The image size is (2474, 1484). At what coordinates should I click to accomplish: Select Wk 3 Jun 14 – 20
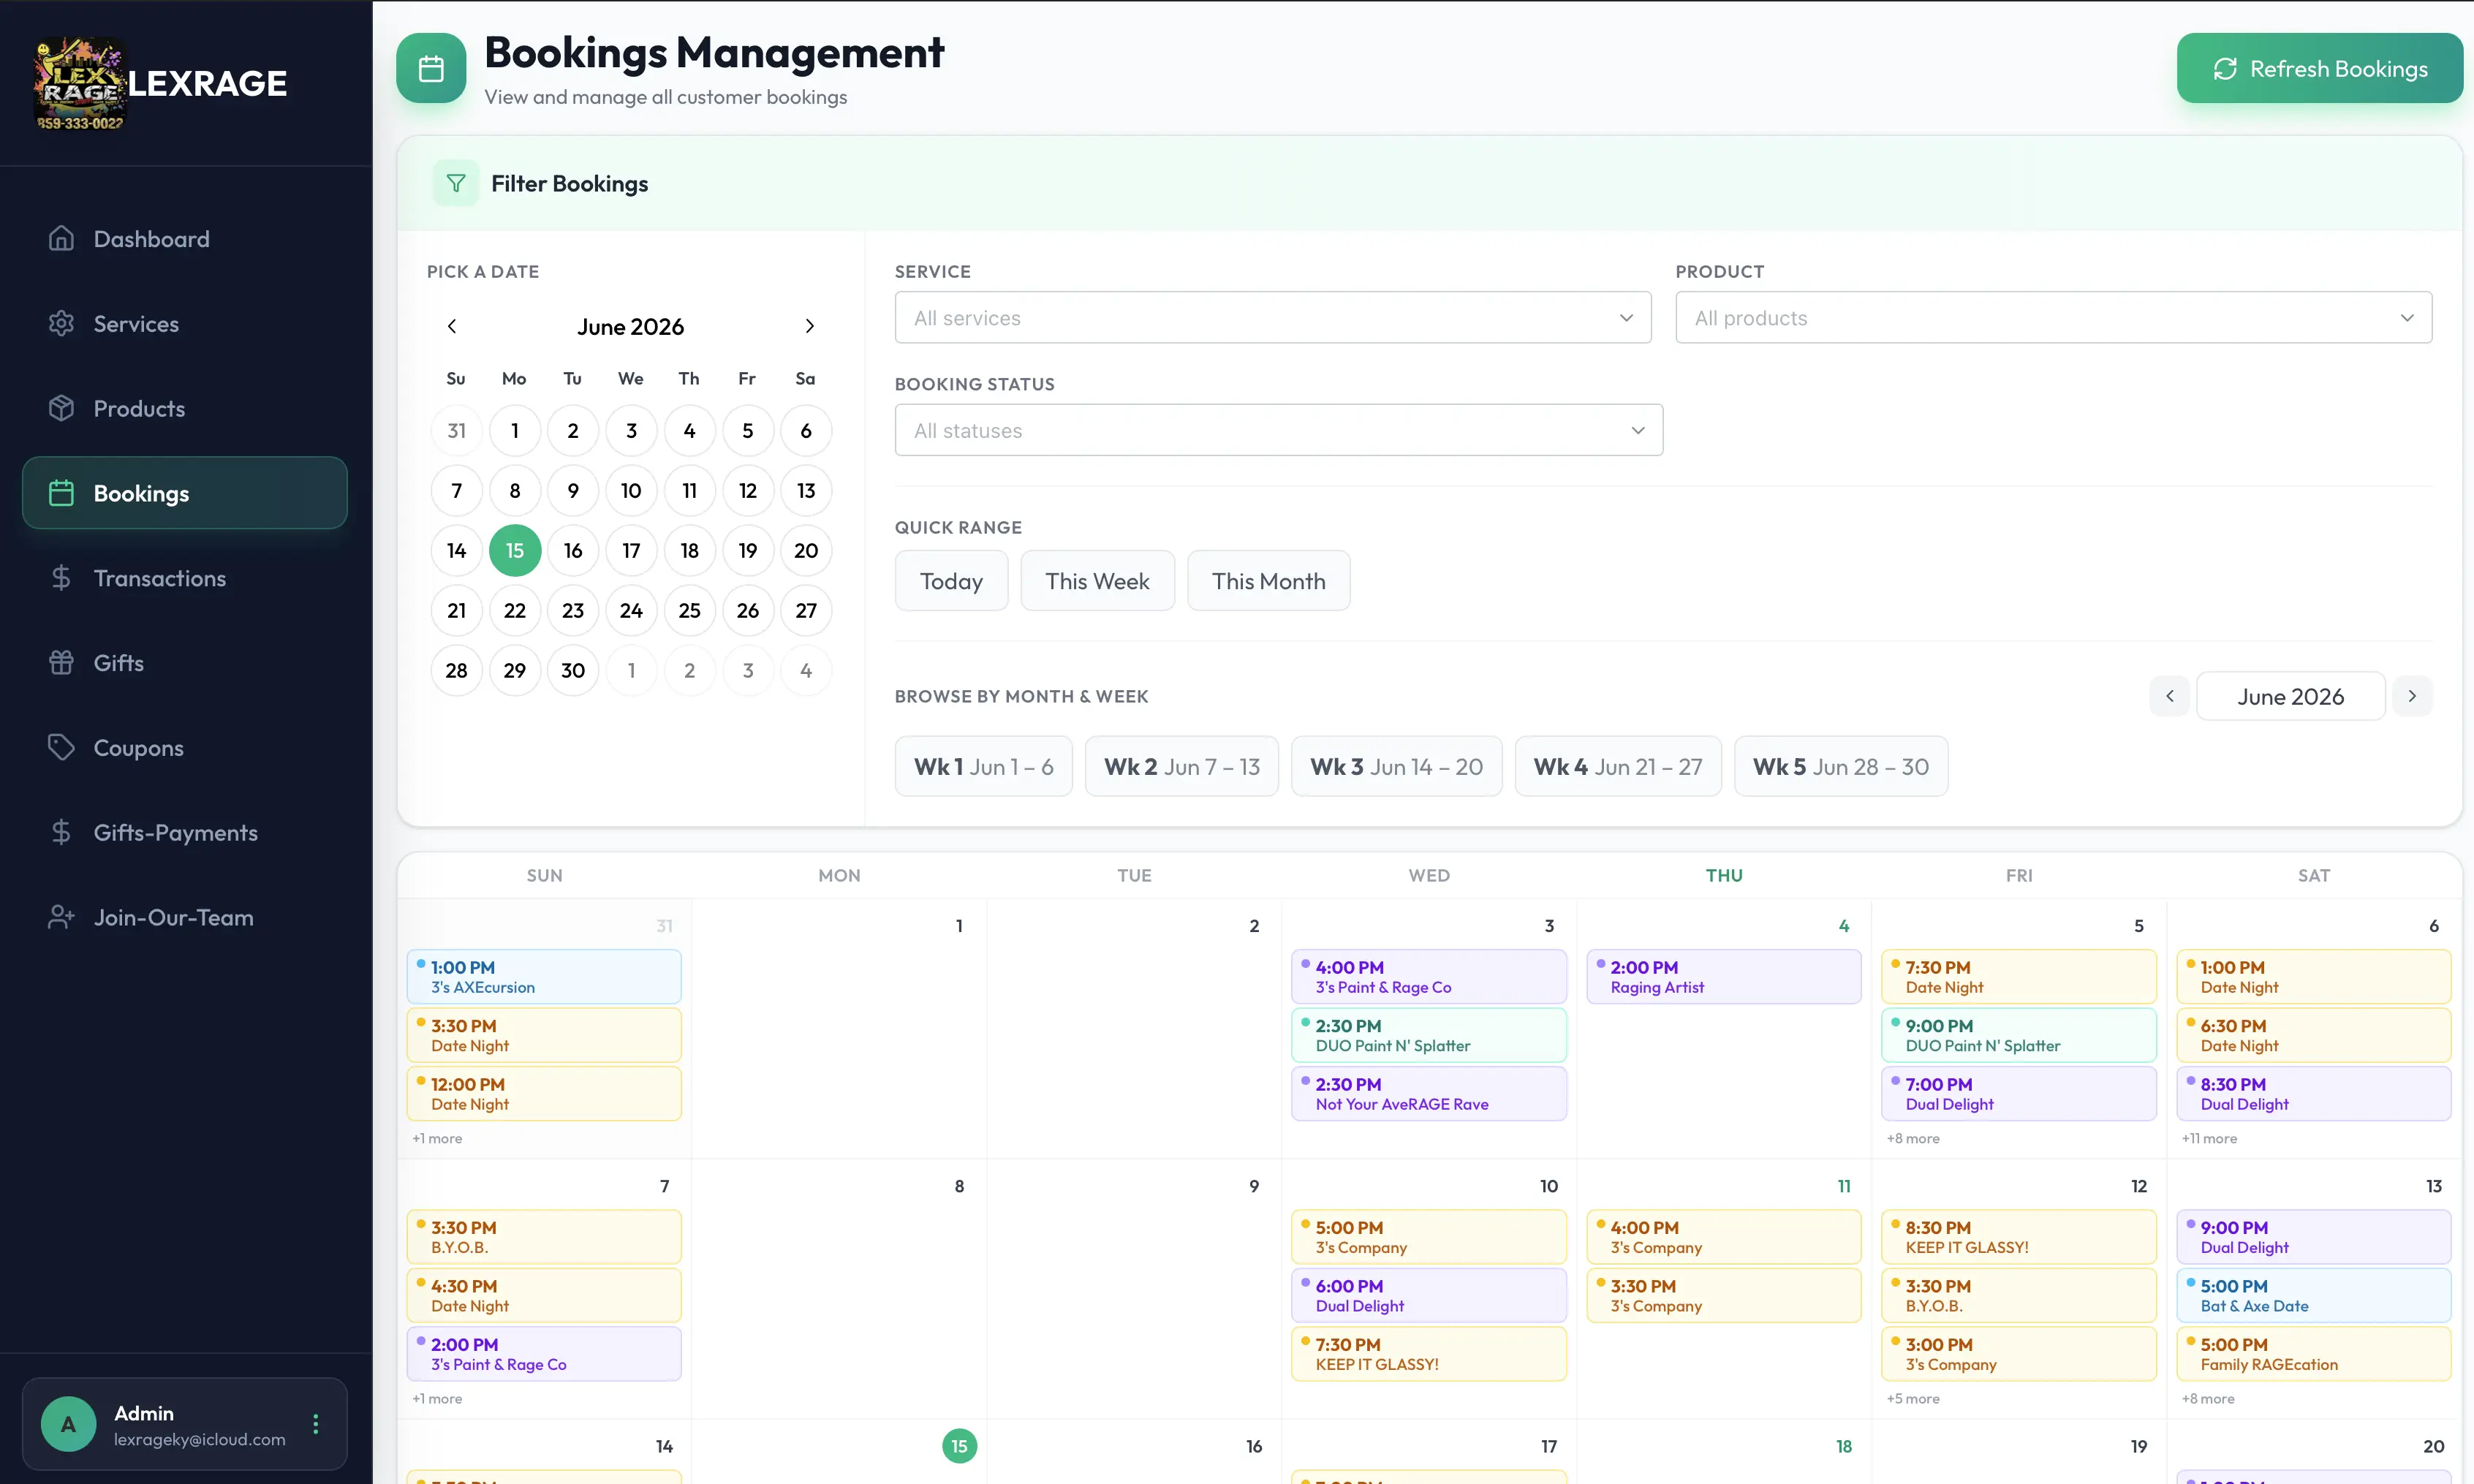(1396, 766)
